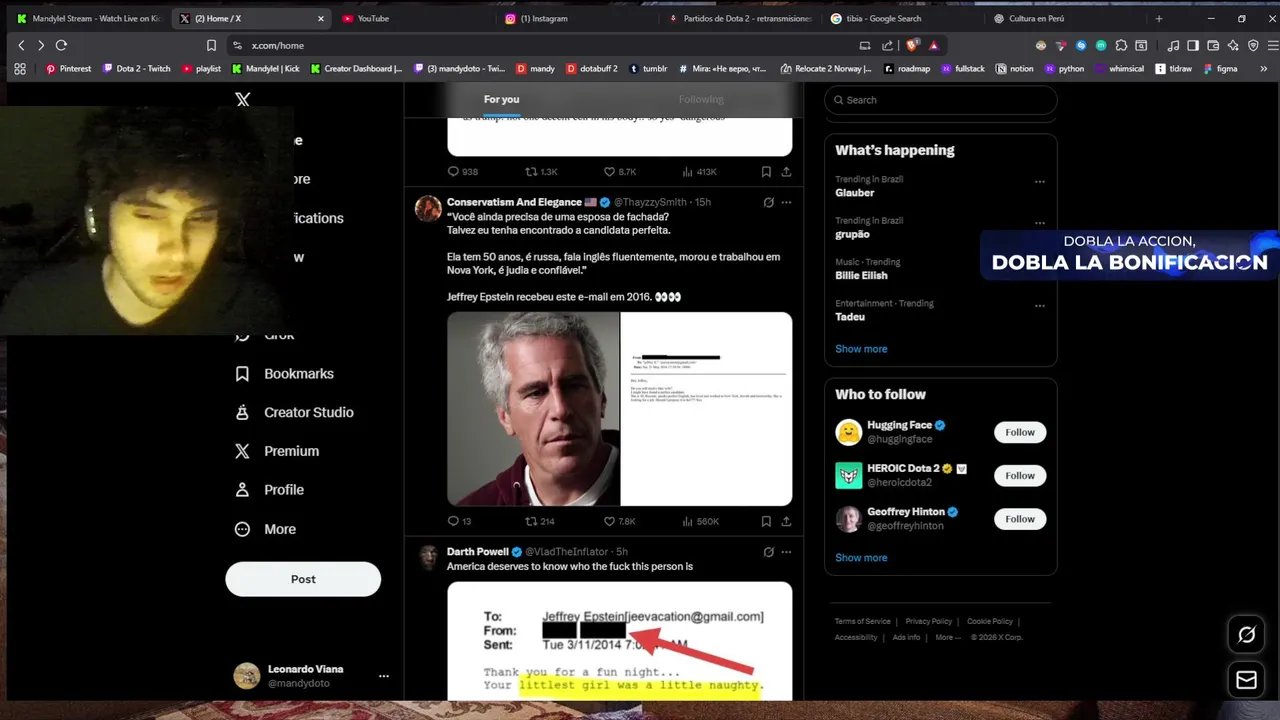The height and width of the screenshot is (720, 1280).
Task: Repost the tweet with 214 reposts
Action: 540,521
